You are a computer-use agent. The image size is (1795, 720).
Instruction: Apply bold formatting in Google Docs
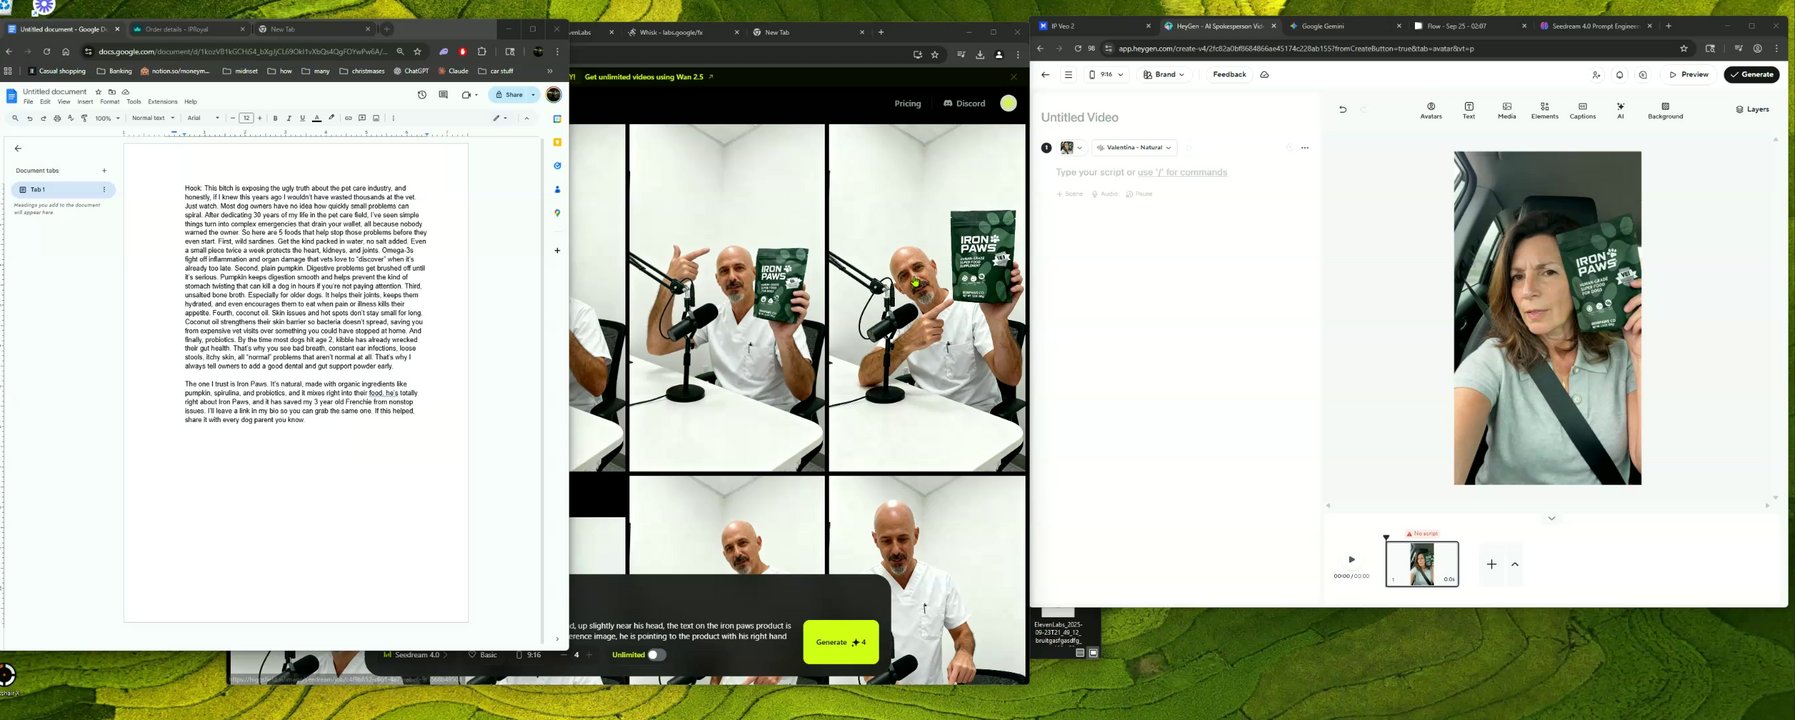point(275,118)
